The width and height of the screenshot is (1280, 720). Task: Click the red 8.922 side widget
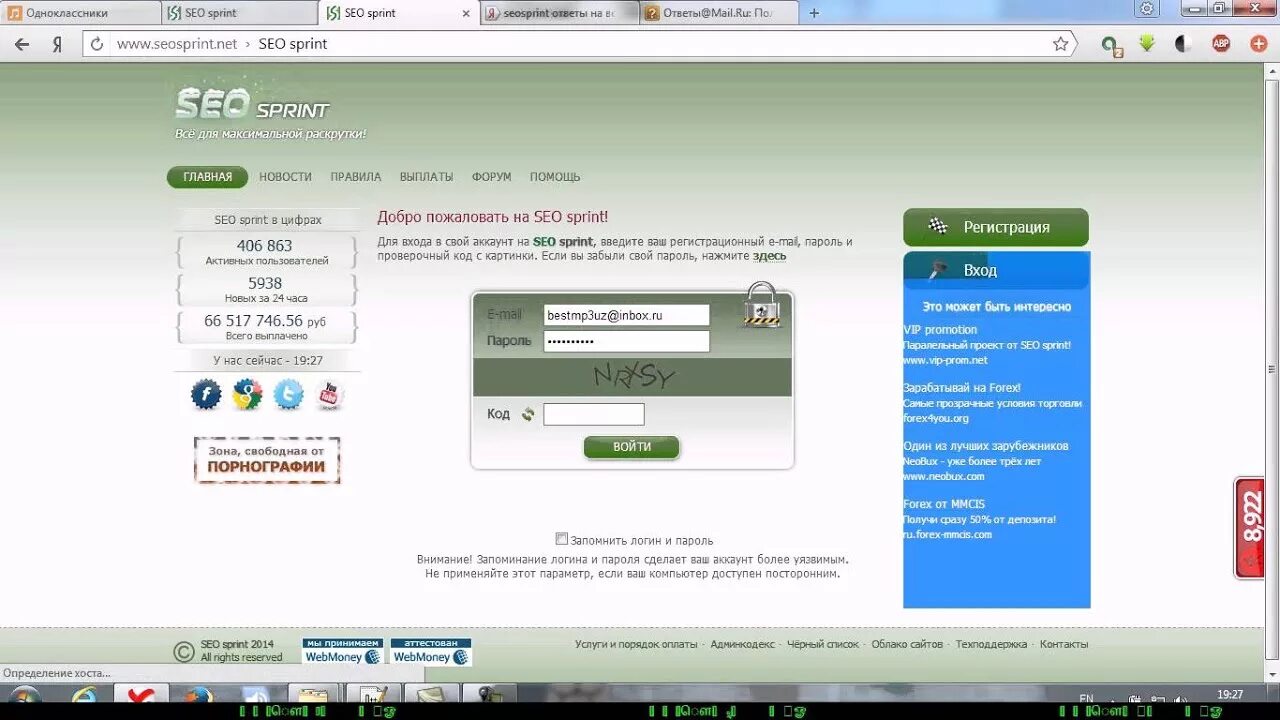coord(1250,528)
